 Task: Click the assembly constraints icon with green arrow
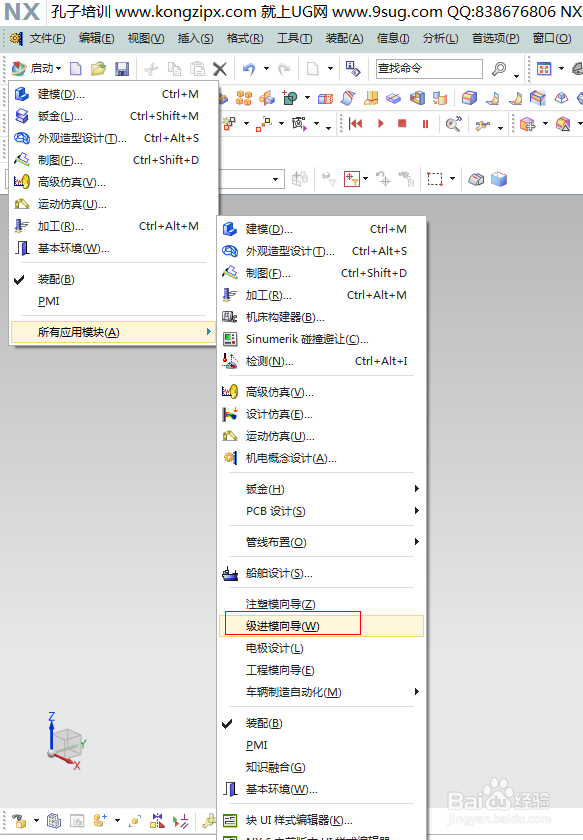point(181,820)
